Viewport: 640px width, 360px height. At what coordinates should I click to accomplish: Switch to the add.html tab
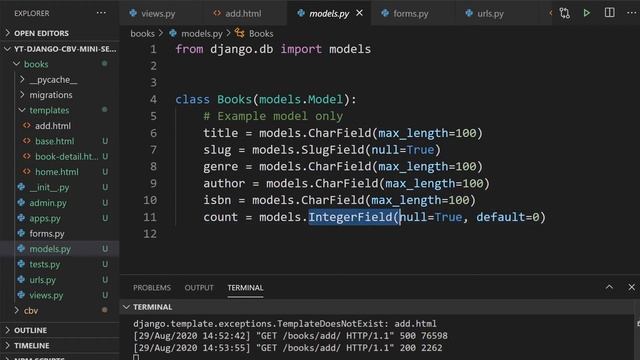pyautogui.click(x=243, y=13)
